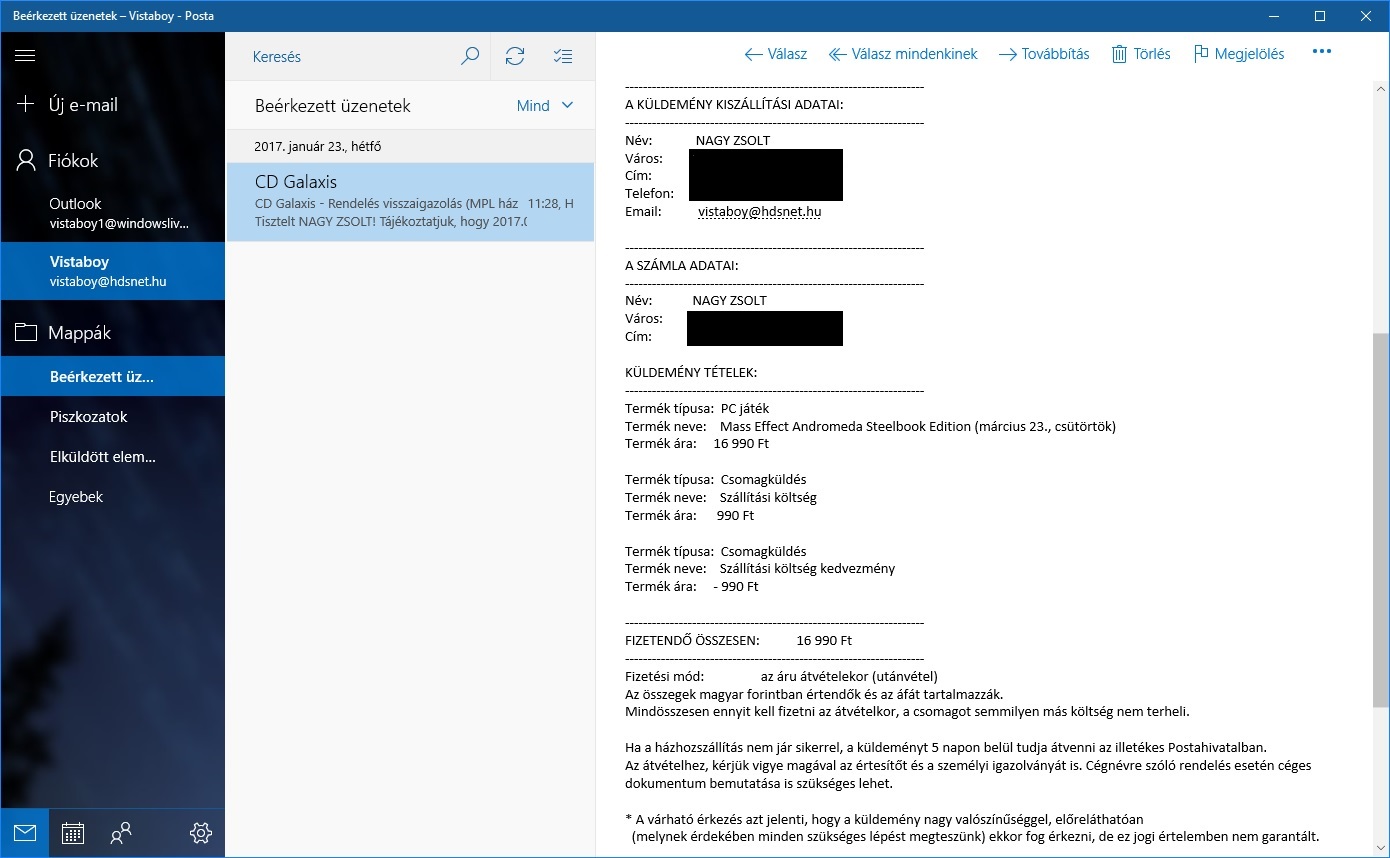Screen dimensions: 1390x858
Task: Select the Vistaboy hdsnet.hu account
Action: (x=112, y=271)
